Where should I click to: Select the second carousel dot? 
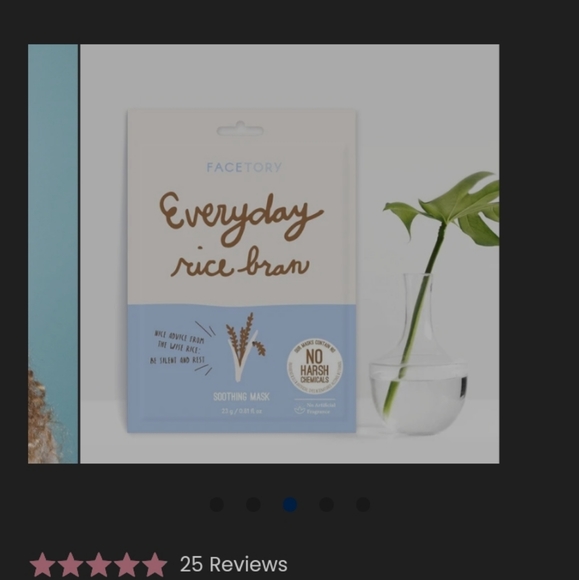(x=253, y=505)
